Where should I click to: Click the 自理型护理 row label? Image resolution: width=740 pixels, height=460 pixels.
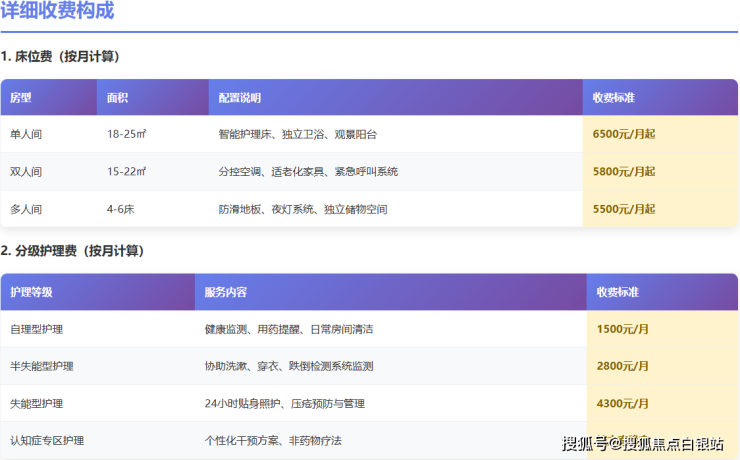tap(36, 329)
